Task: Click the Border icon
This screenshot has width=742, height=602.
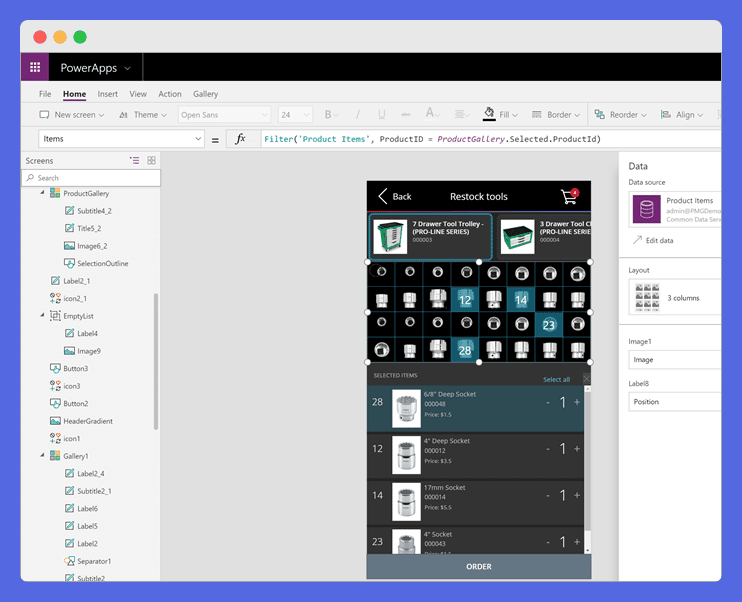Action: click(537, 115)
